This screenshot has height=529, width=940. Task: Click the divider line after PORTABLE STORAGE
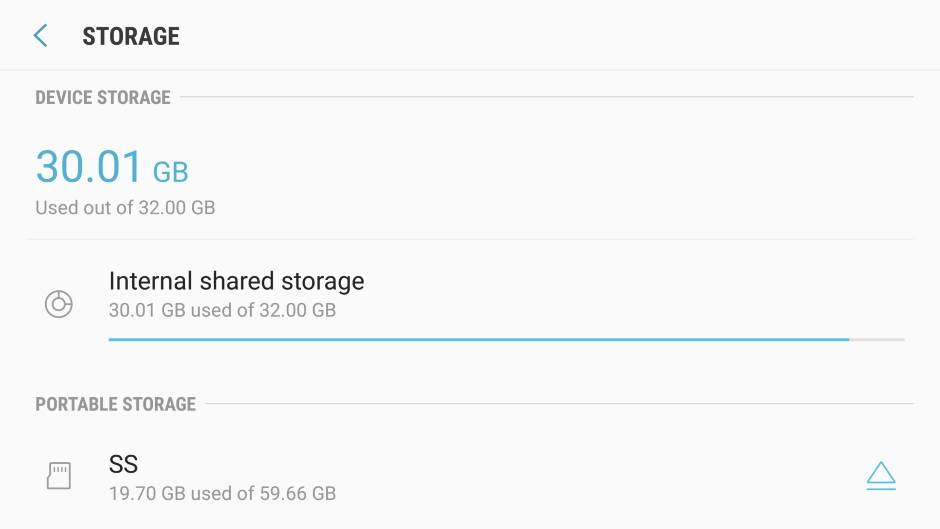(558, 404)
